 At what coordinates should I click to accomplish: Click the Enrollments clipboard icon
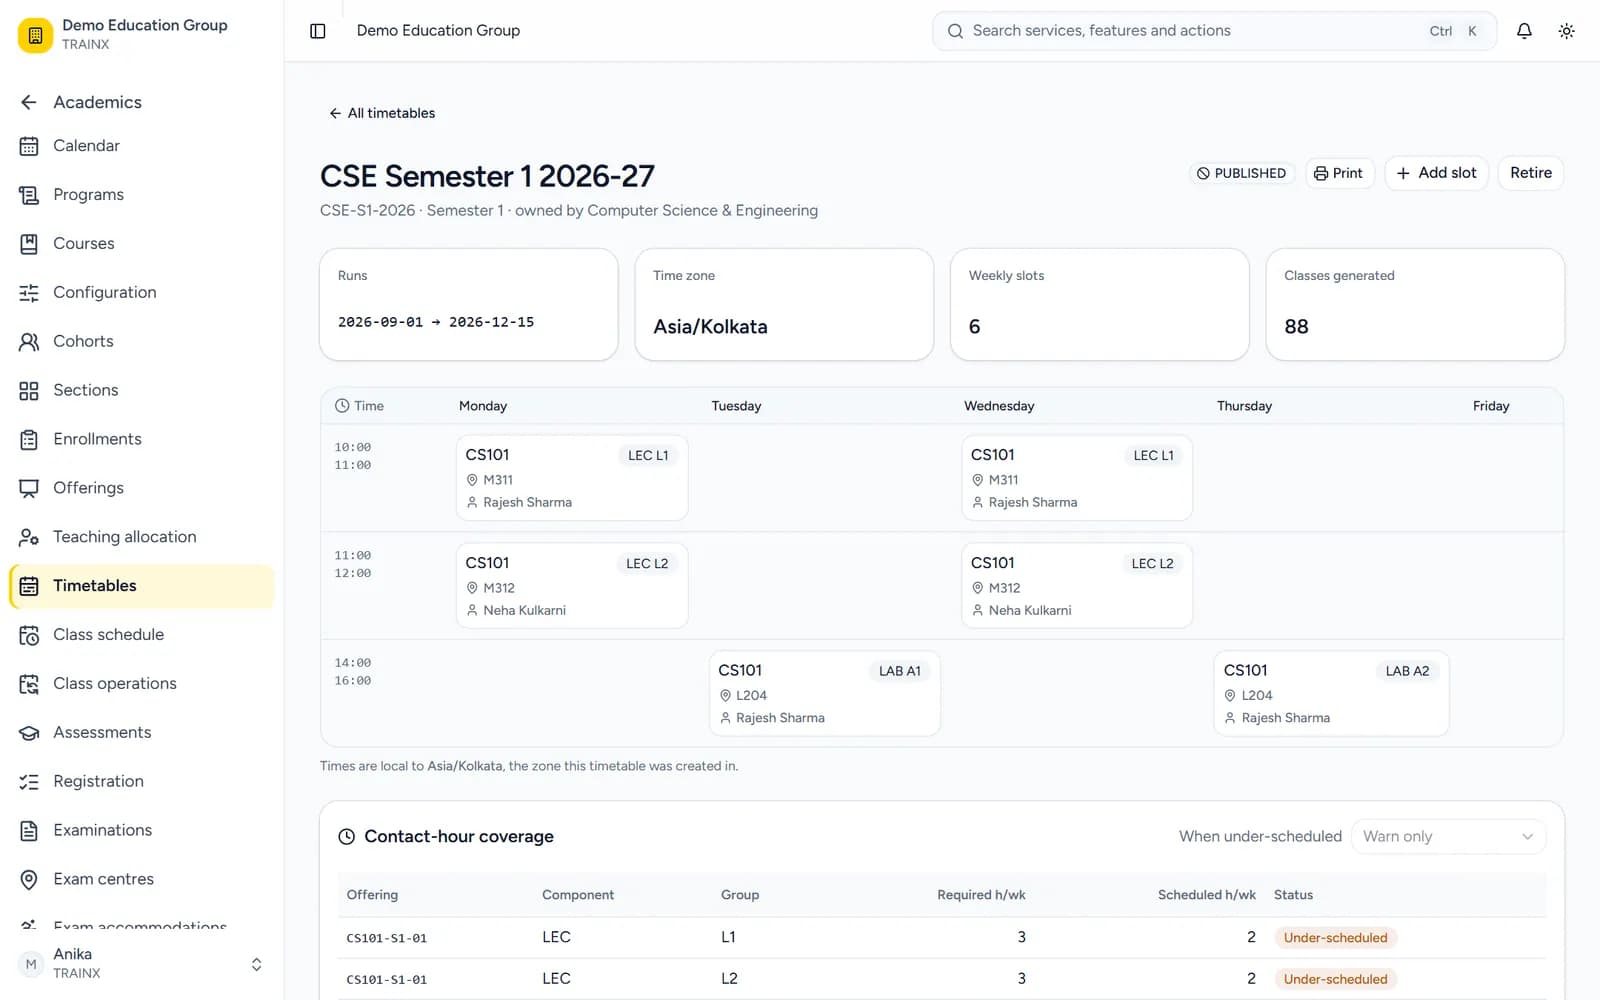pos(29,440)
